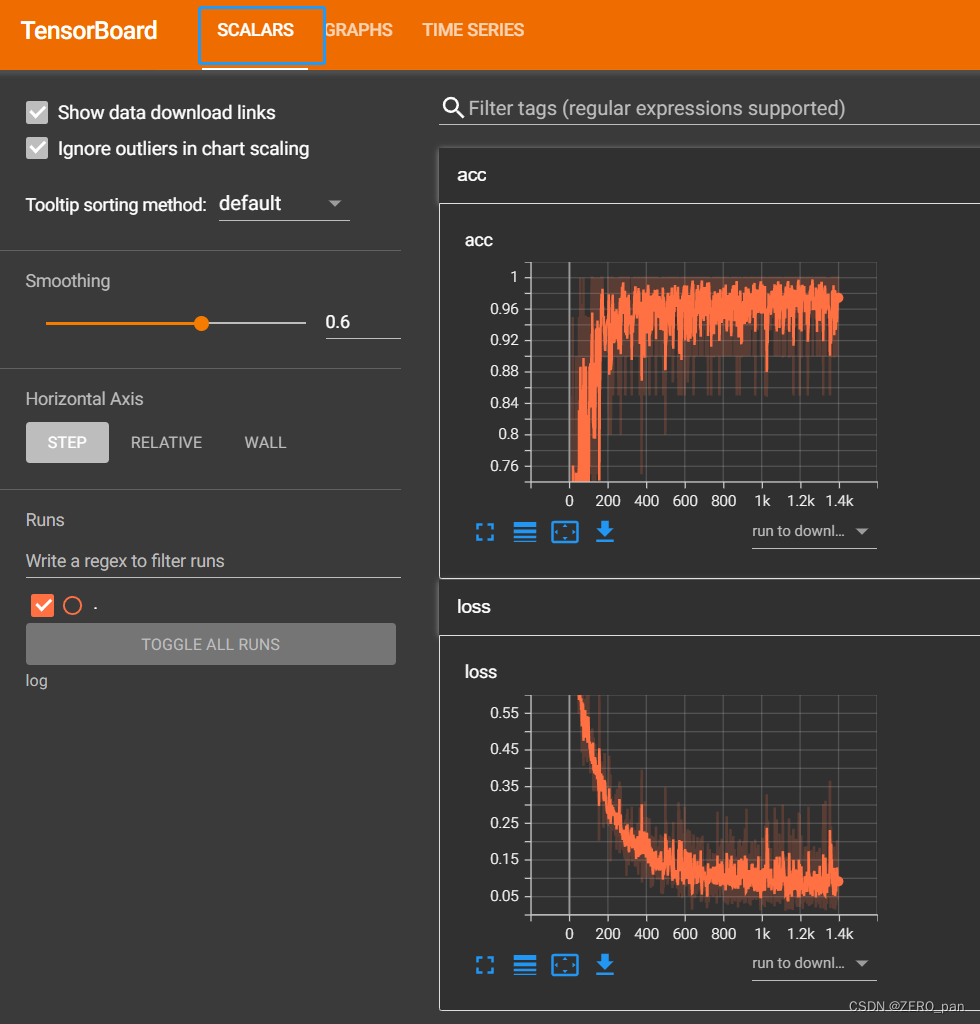Click the Horizontal Axis label
The width and height of the screenshot is (980, 1024).
[x=84, y=398]
